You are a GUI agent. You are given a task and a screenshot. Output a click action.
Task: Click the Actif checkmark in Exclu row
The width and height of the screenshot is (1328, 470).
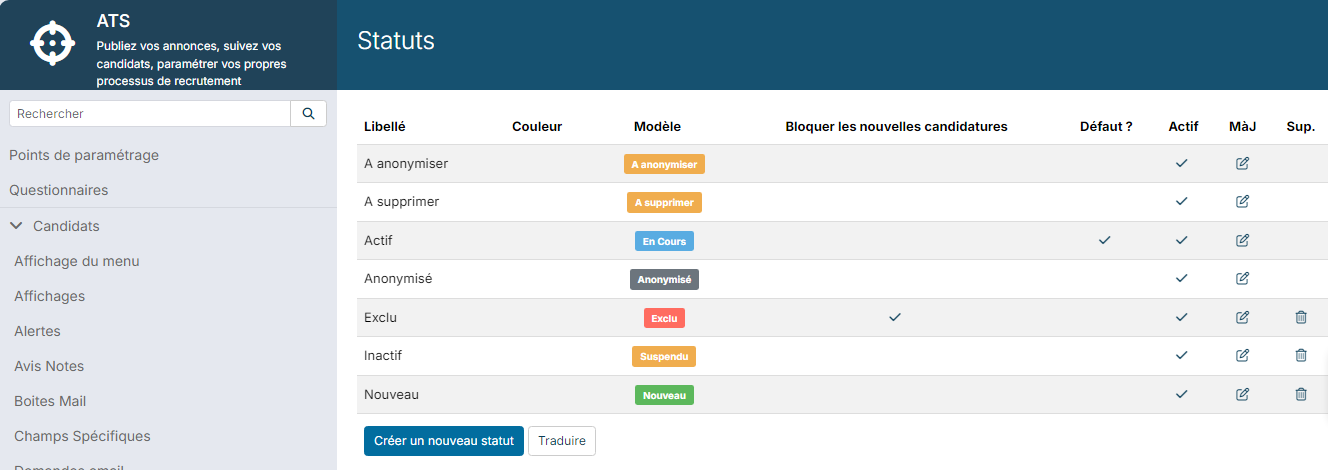(x=1181, y=317)
